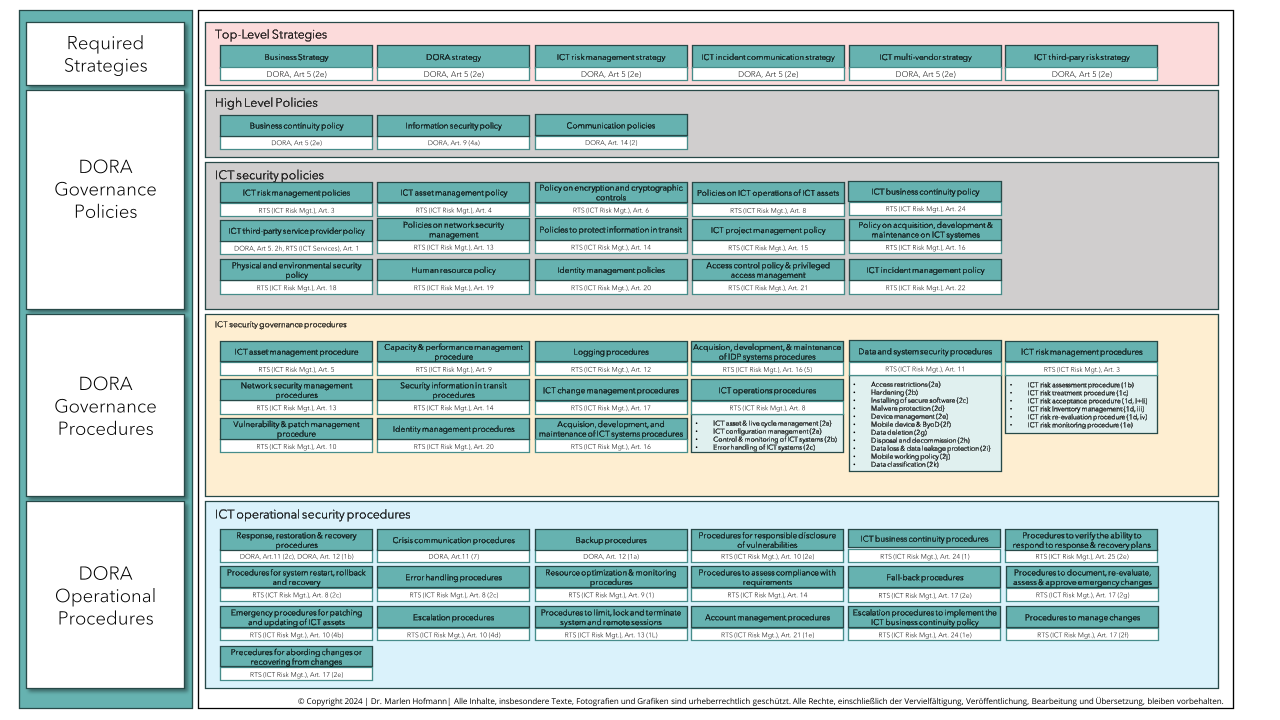Select Vulnerability & patch management procedure box
Viewport: 1280px width, 720px height.
point(296,429)
